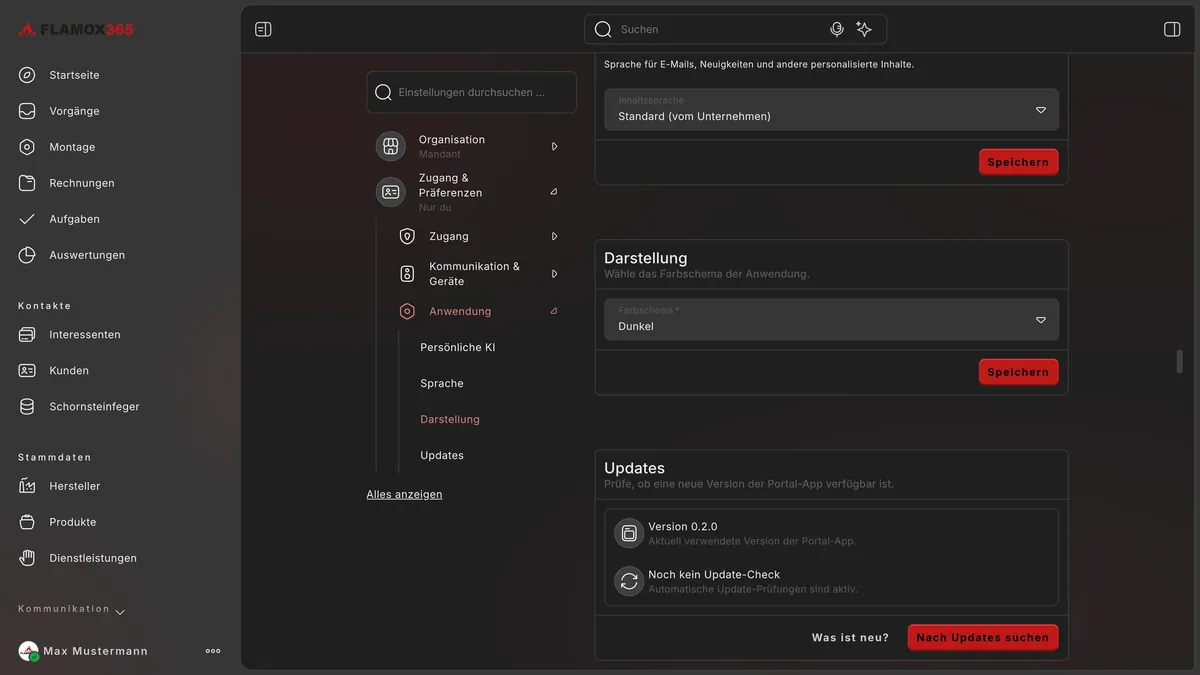Open Interessenten card icon
This screenshot has height=675, width=1200.
pos(27,334)
